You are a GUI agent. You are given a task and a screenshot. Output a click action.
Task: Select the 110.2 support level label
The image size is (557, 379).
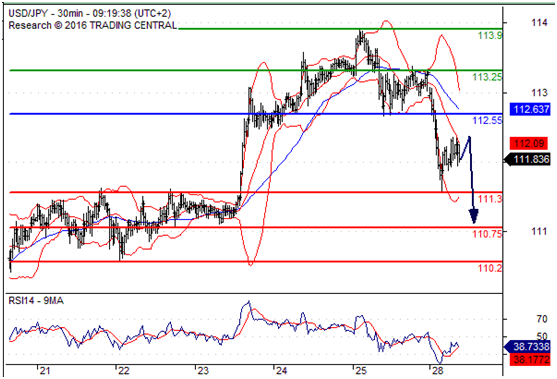[x=490, y=268]
